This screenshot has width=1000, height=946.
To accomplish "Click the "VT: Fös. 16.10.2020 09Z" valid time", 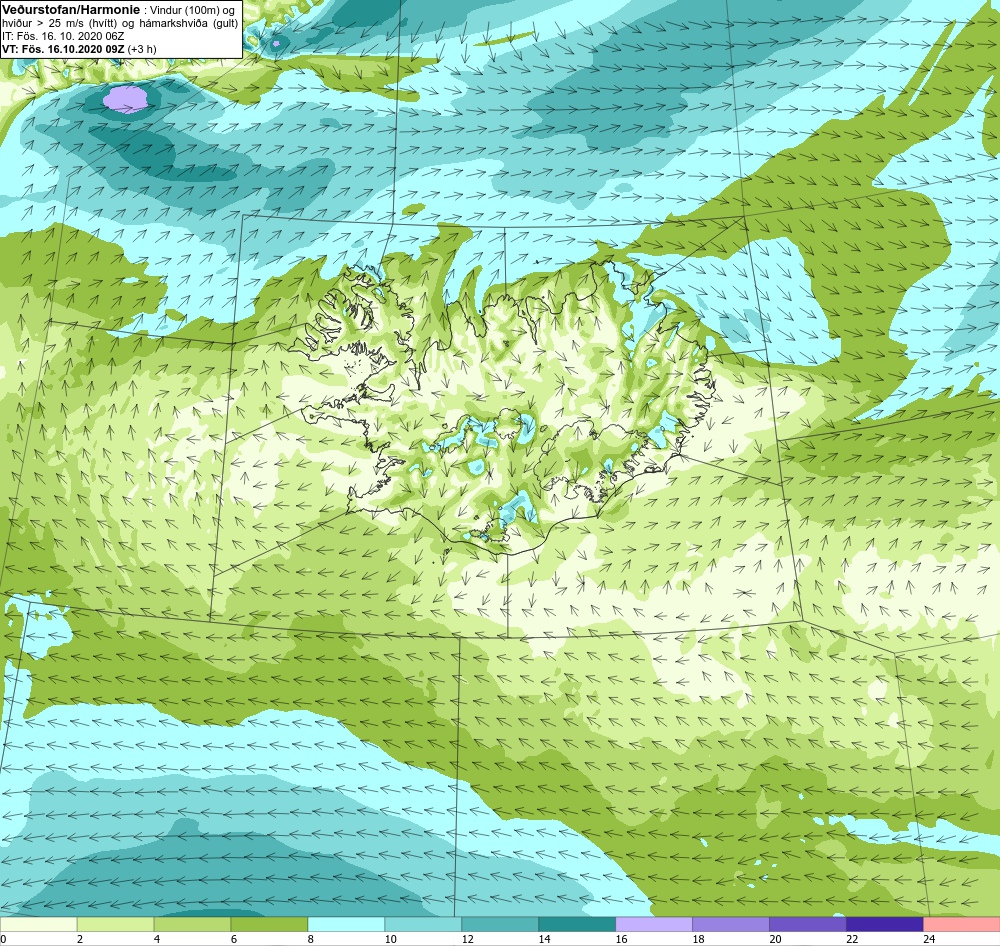I will click(x=64, y=49).
